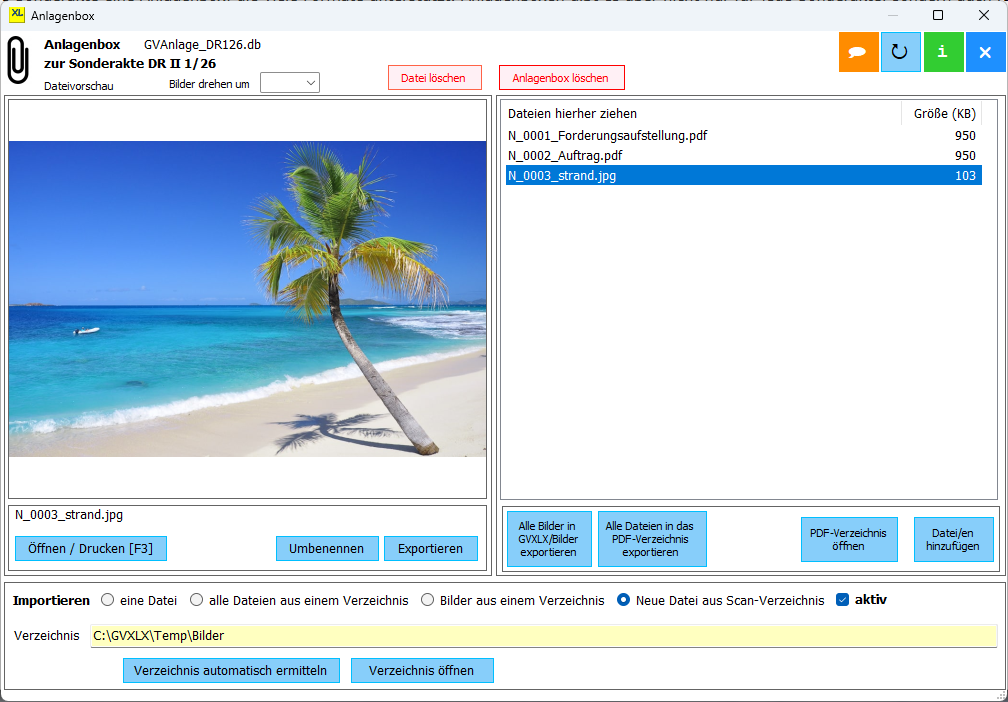
Task: Click the blue refresh arrow icon
Action: [x=900, y=52]
